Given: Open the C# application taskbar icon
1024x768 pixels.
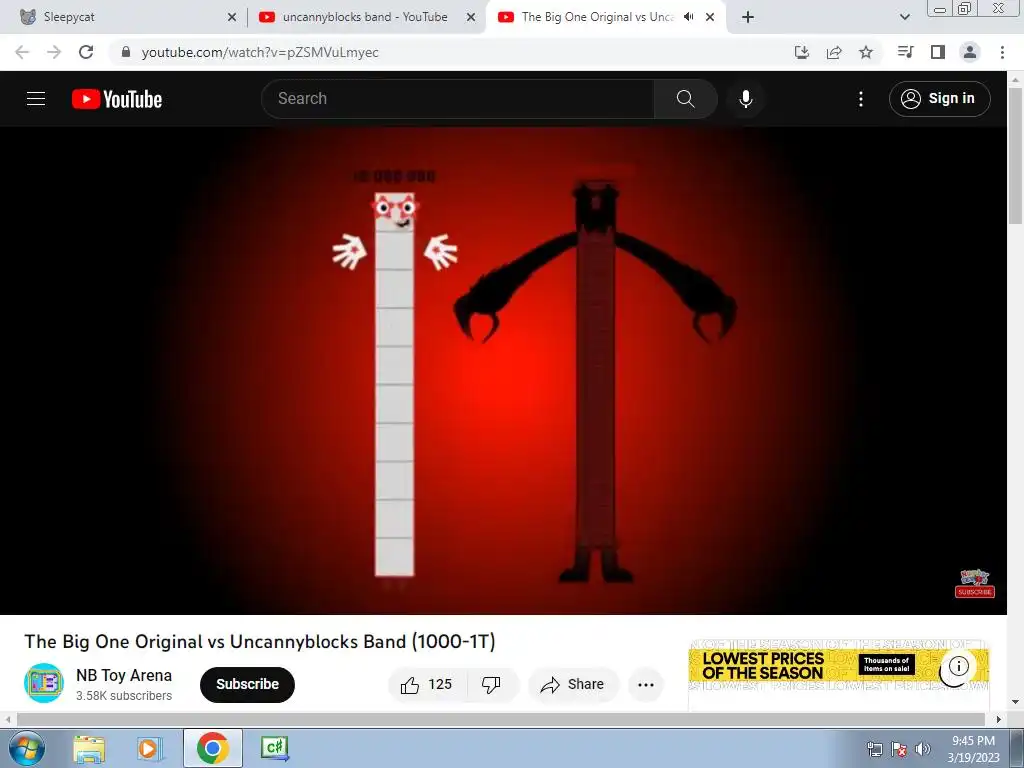Looking at the screenshot, I should coord(274,748).
